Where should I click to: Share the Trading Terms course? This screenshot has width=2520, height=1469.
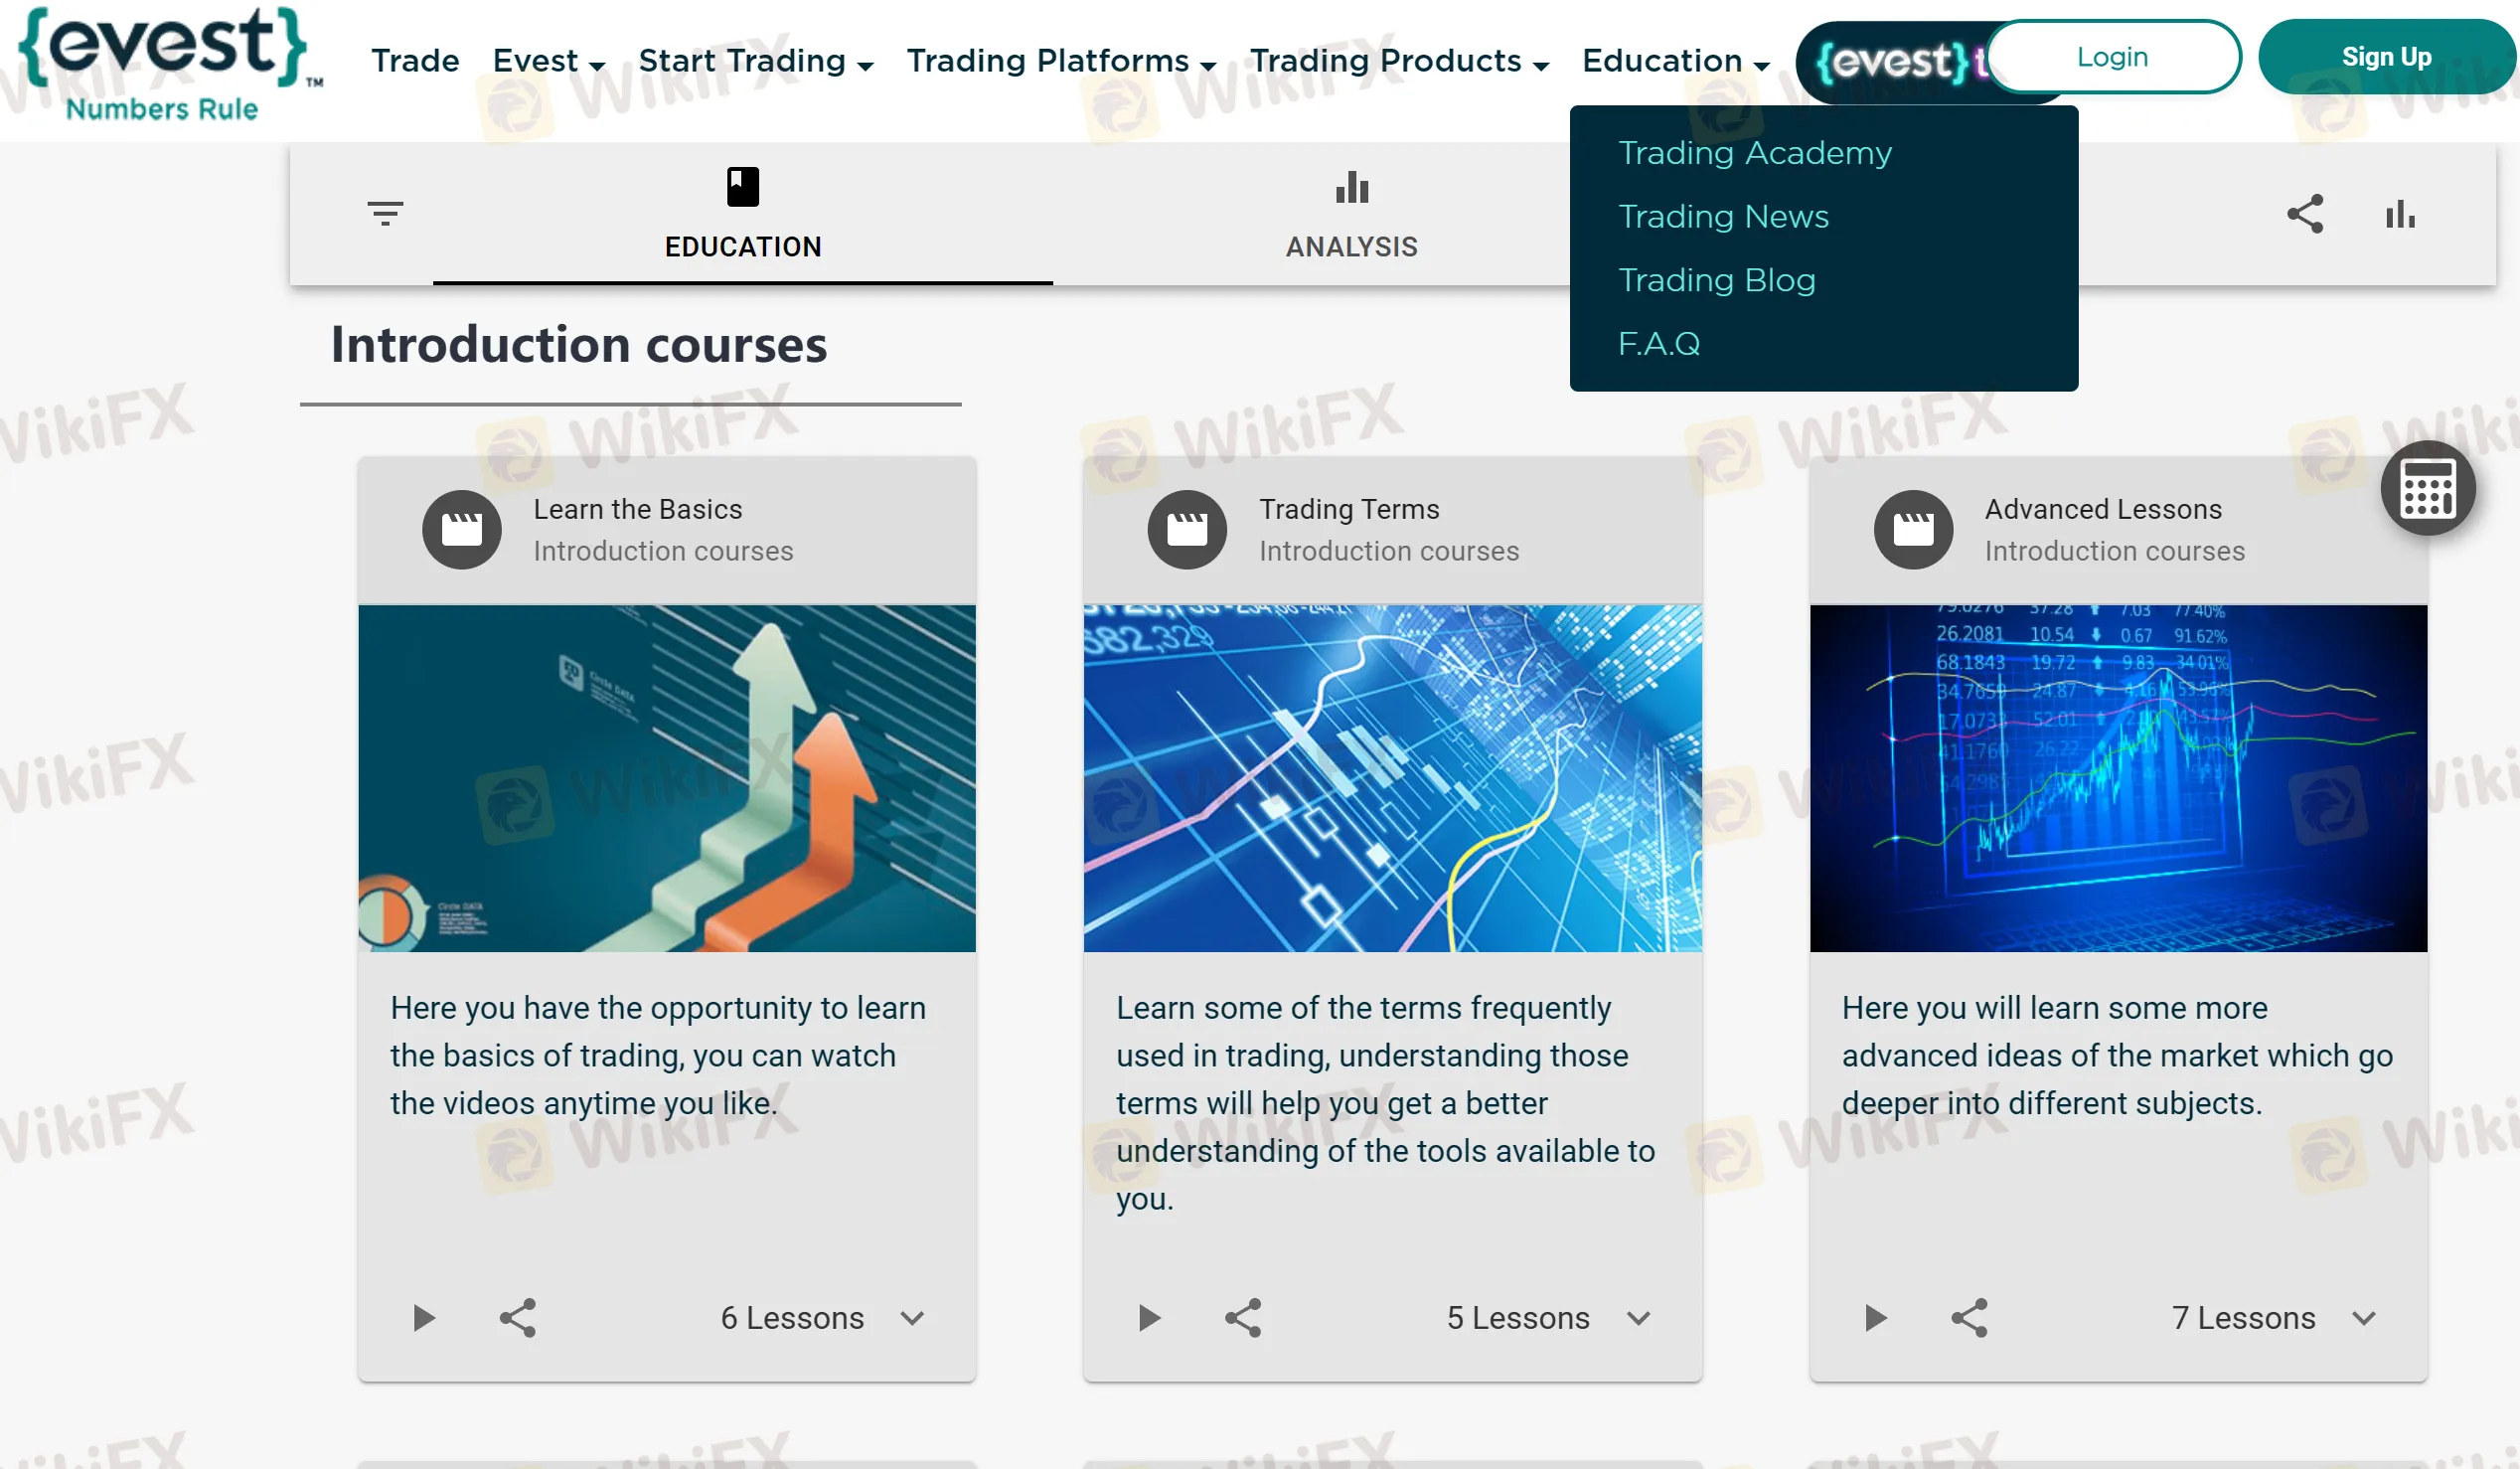coord(1243,1318)
